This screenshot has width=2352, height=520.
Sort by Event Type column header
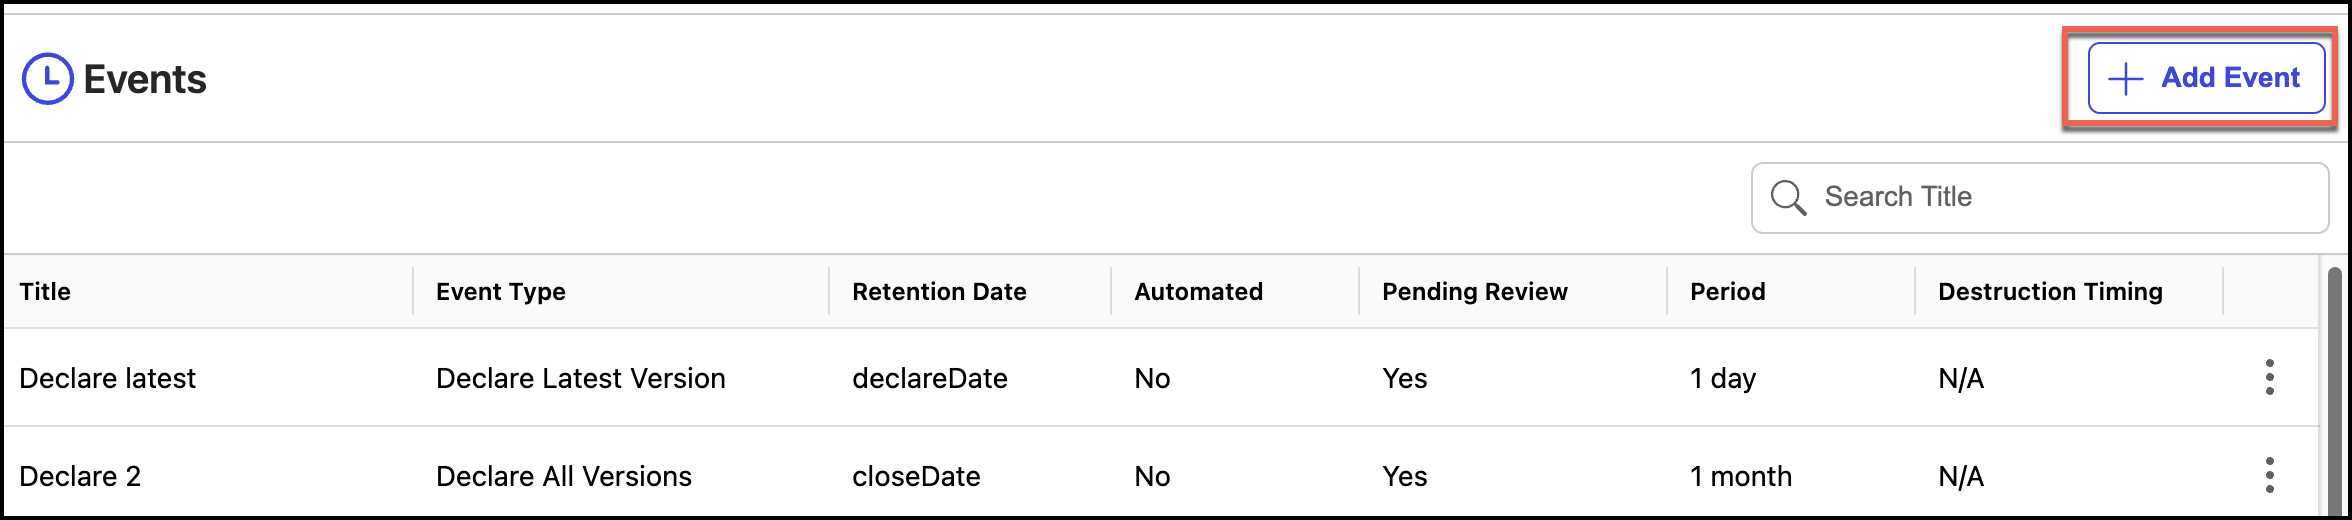500,292
